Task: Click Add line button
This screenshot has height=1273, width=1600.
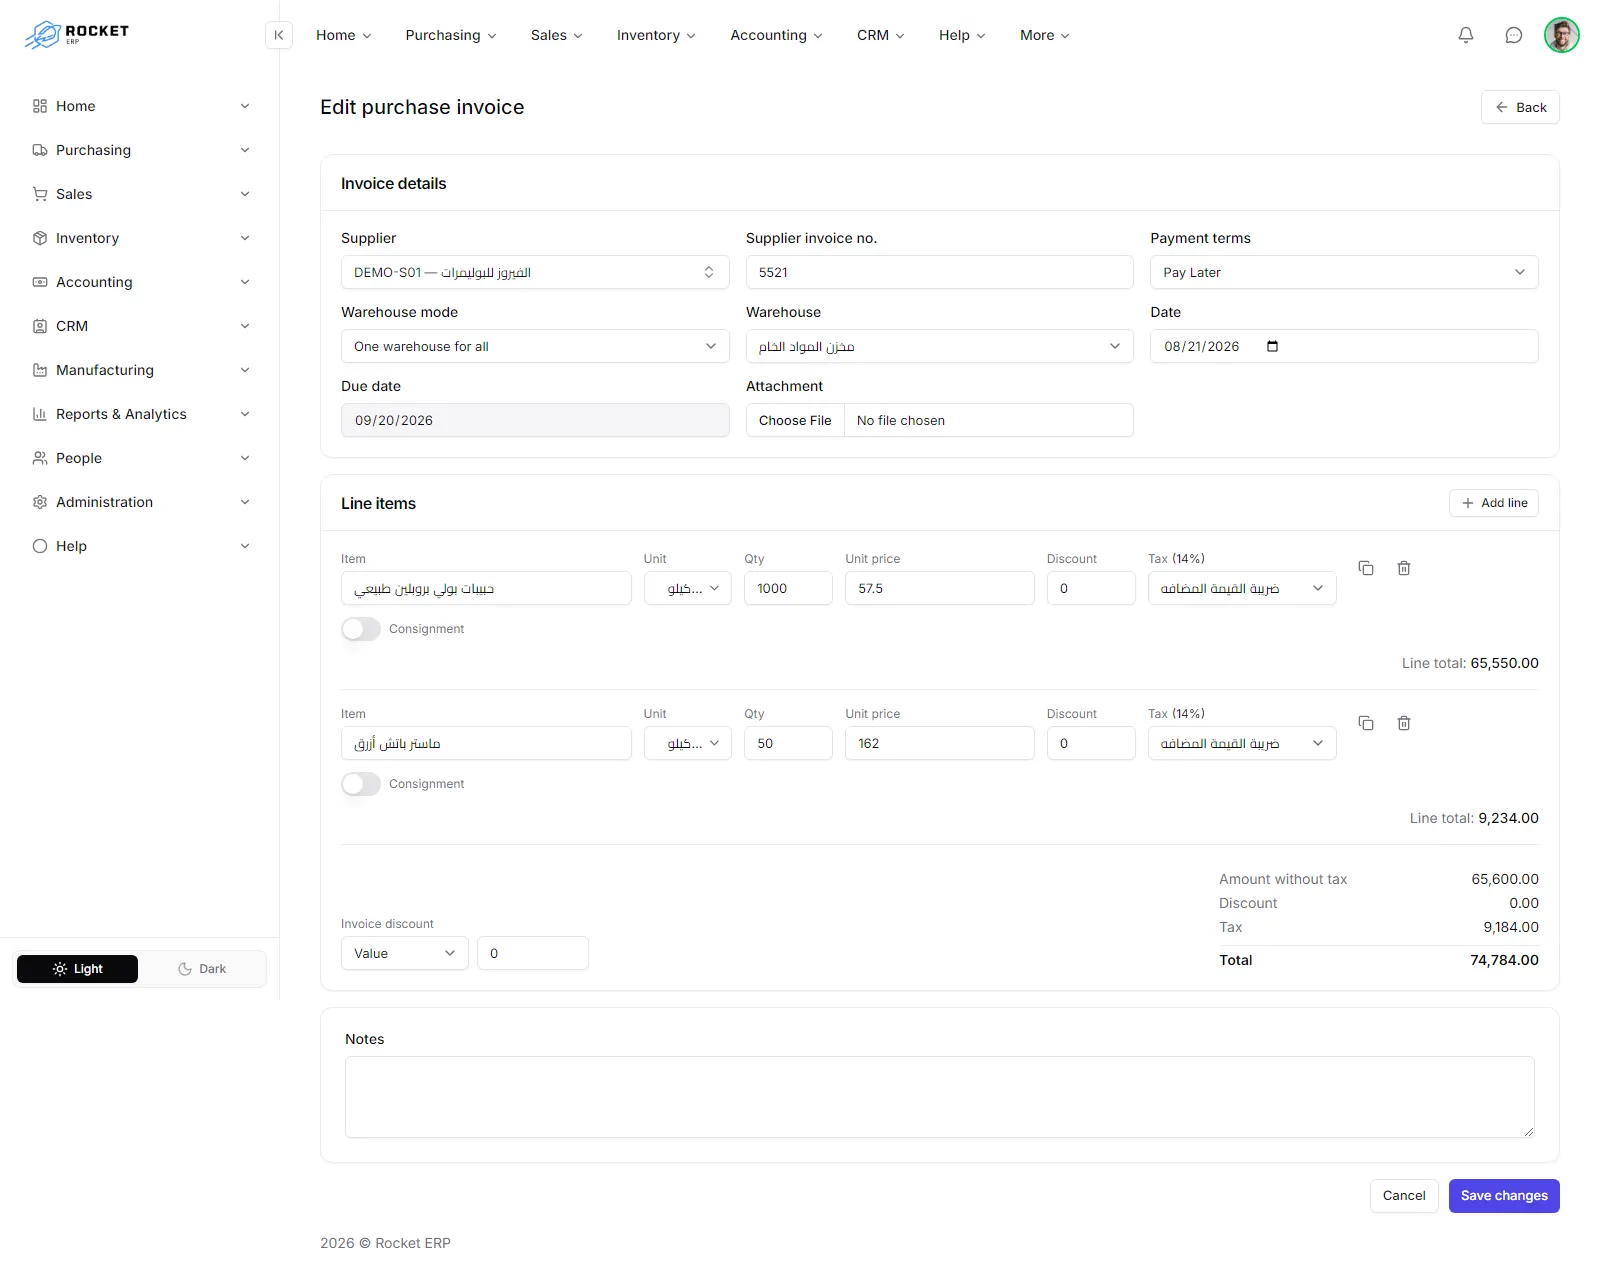Action: tap(1494, 503)
